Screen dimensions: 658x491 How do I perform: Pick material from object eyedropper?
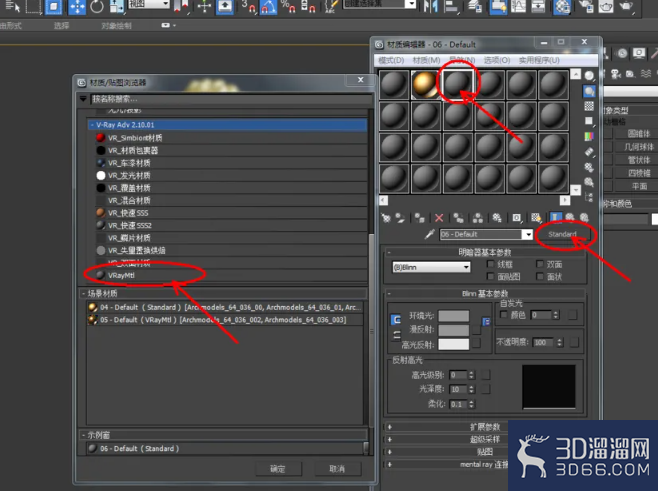tap(429, 234)
